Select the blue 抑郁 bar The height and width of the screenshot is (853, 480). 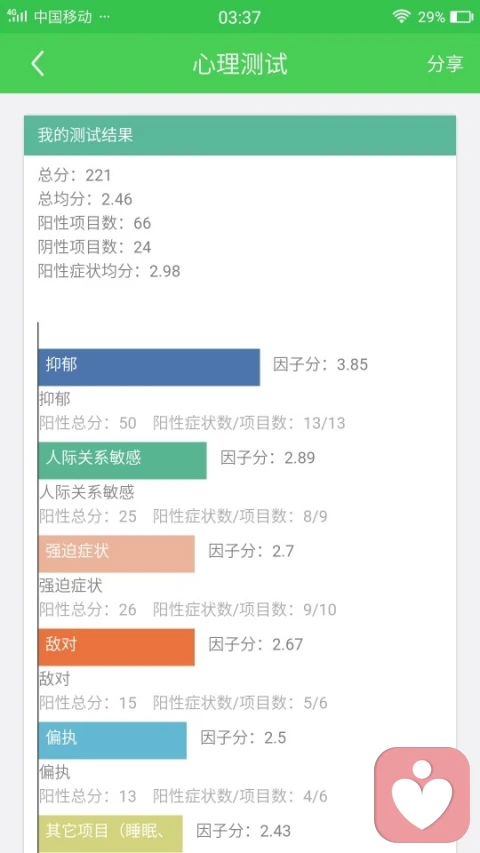click(149, 367)
